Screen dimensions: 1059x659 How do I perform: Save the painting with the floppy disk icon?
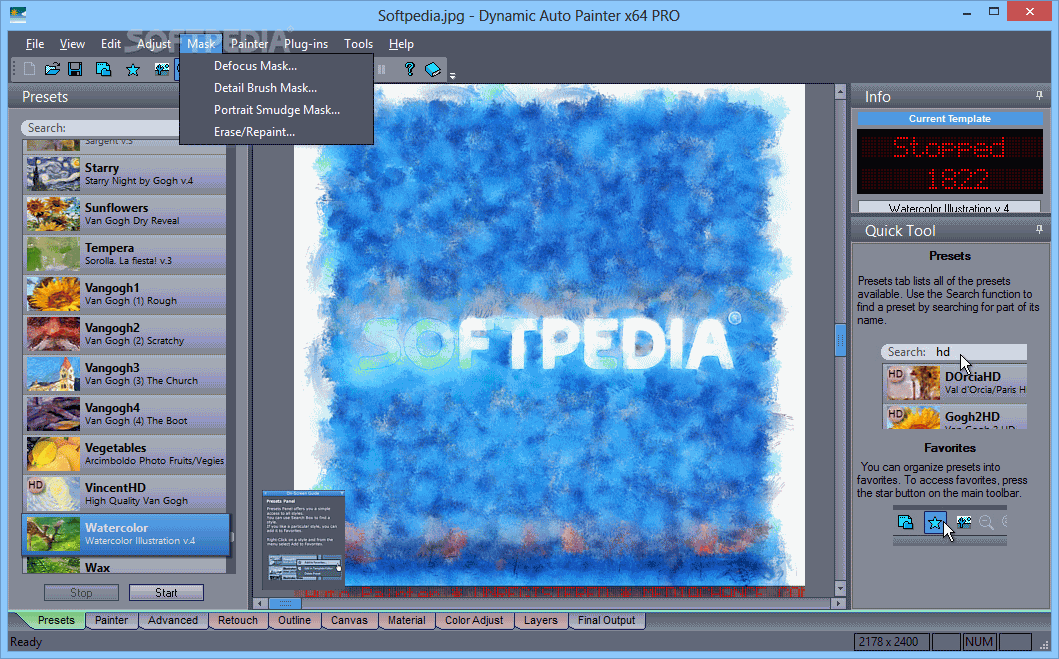pyautogui.click(x=75, y=69)
